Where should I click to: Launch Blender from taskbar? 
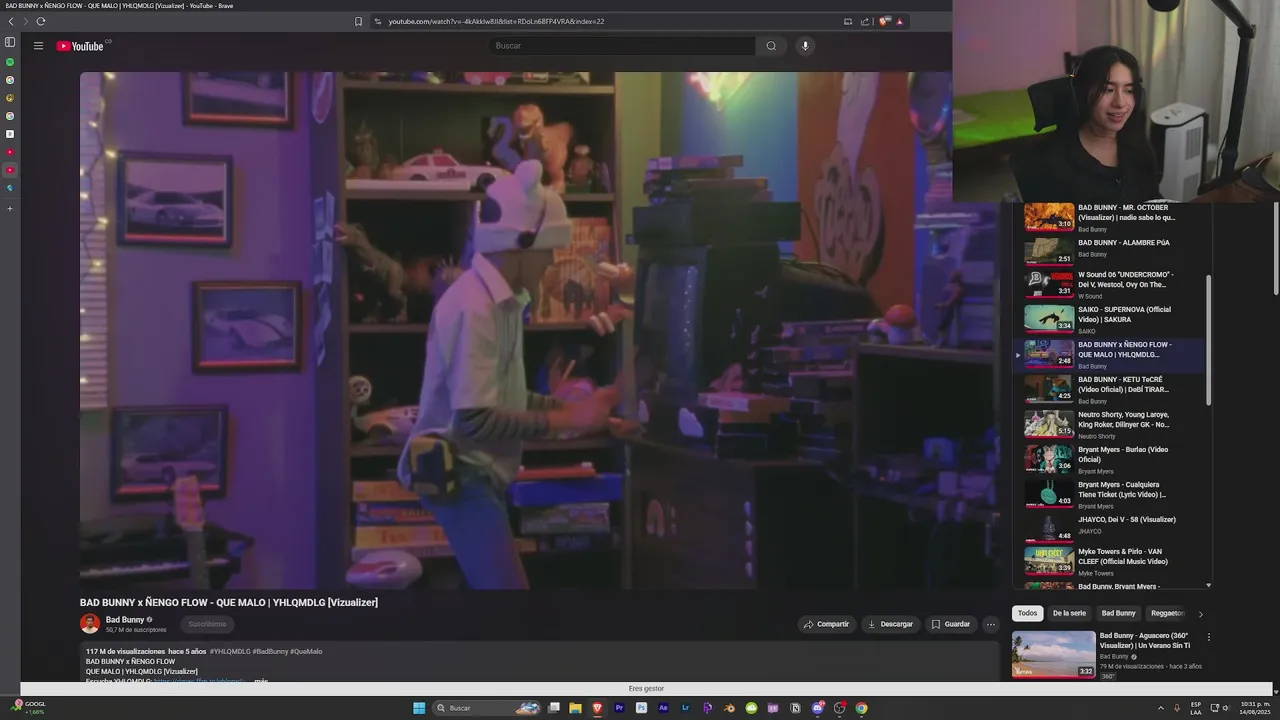click(x=729, y=708)
